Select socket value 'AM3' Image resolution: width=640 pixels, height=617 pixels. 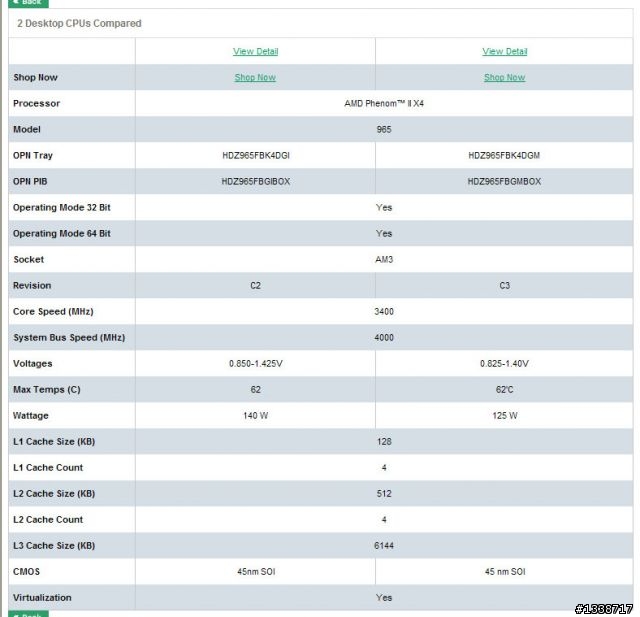tap(384, 260)
